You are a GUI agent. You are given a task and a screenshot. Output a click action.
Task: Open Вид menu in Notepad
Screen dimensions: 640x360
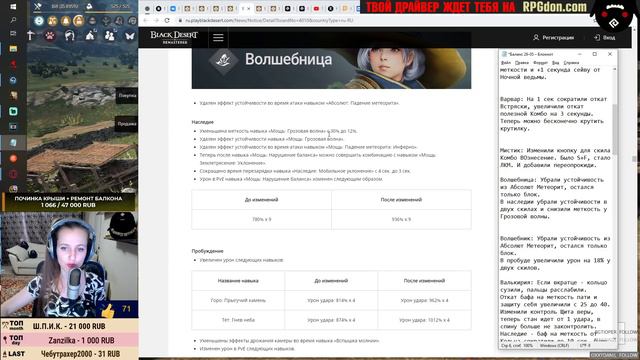click(556, 63)
